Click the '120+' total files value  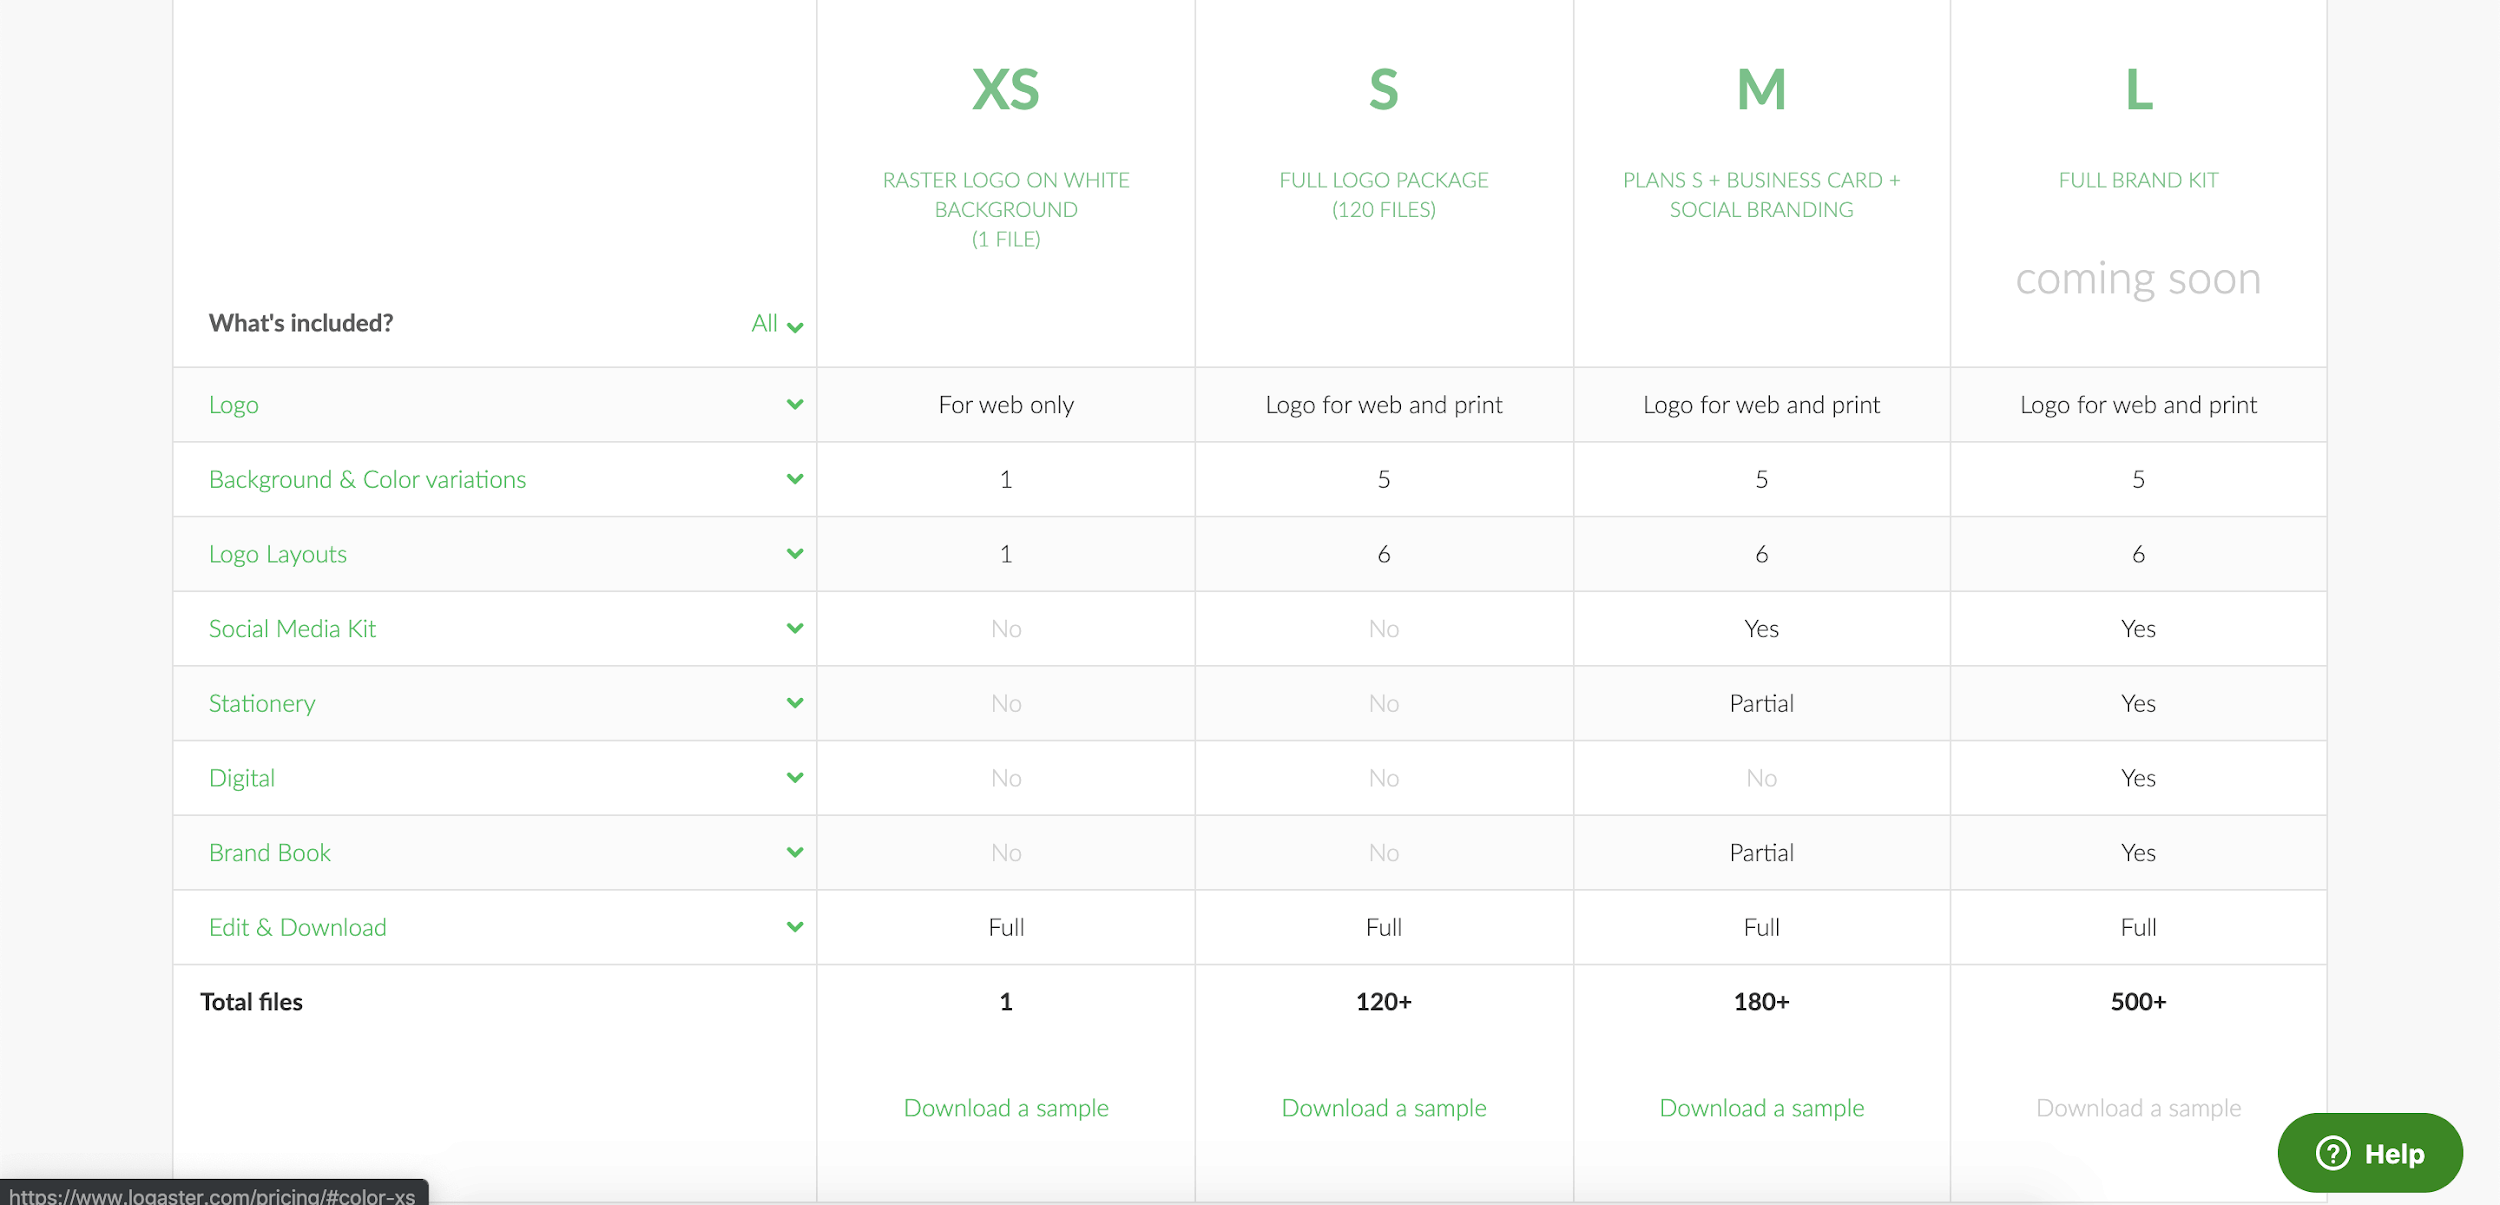[x=1384, y=1002]
